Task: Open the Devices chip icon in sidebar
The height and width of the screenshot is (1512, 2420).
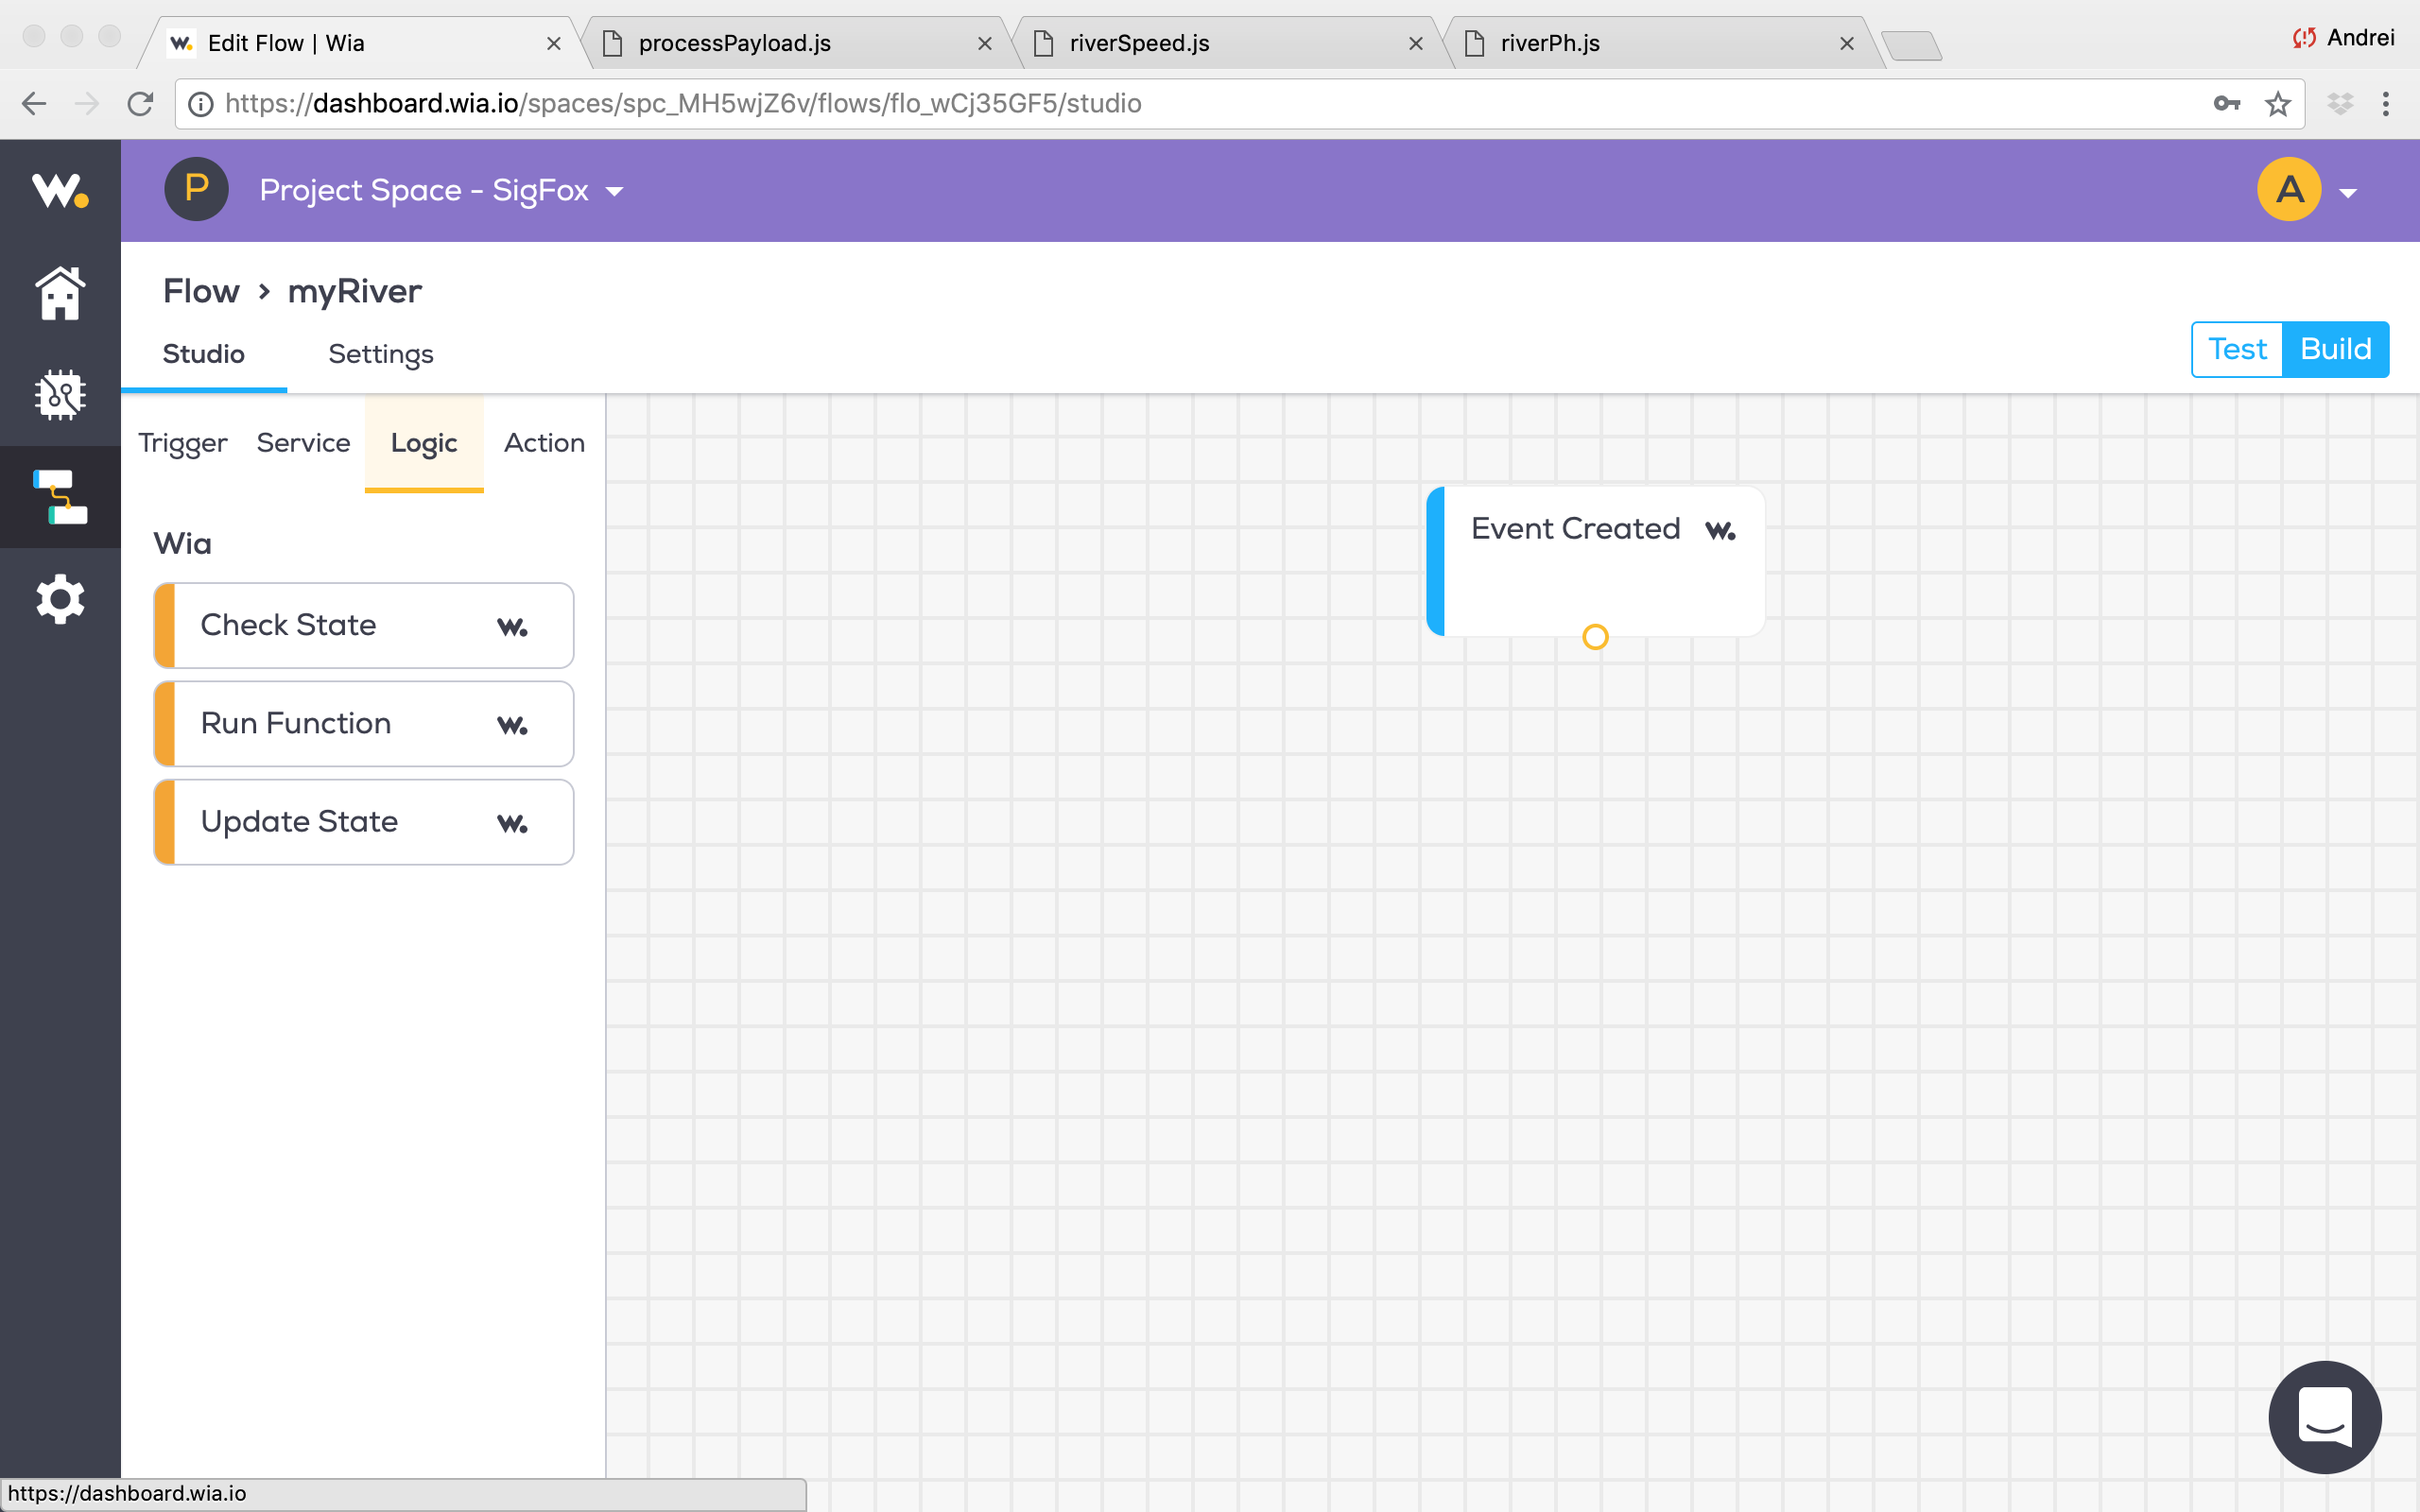Action: (x=60, y=395)
